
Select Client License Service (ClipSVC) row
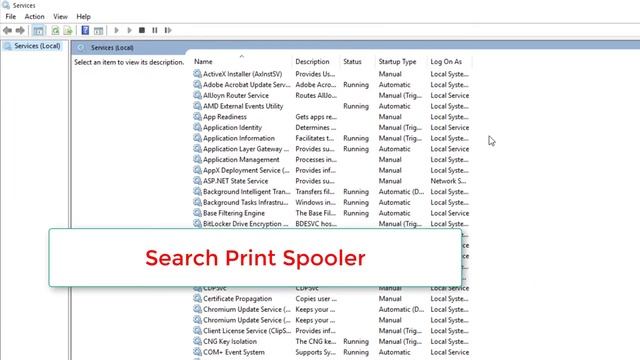click(331, 331)
